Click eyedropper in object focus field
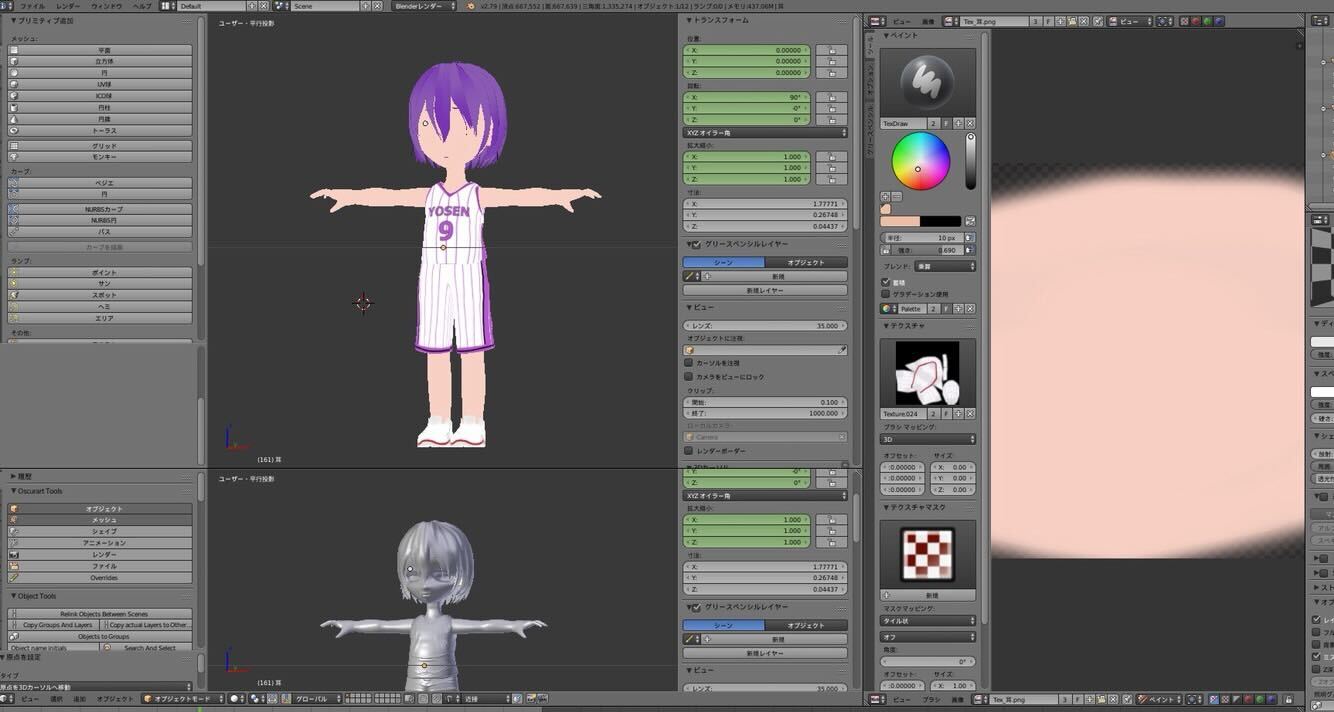Image resolution: width=1334 pixels, height=712 pixels. tap(842, 351)
